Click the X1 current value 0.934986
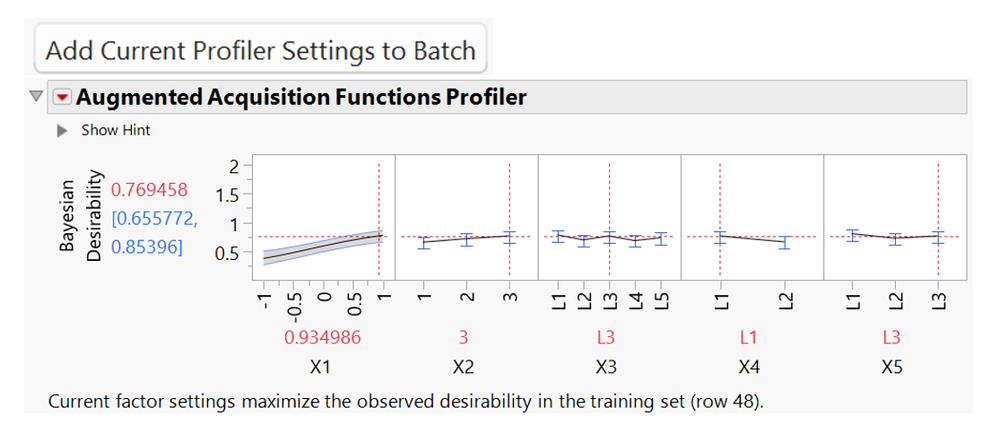 click(x=320, y=338)
